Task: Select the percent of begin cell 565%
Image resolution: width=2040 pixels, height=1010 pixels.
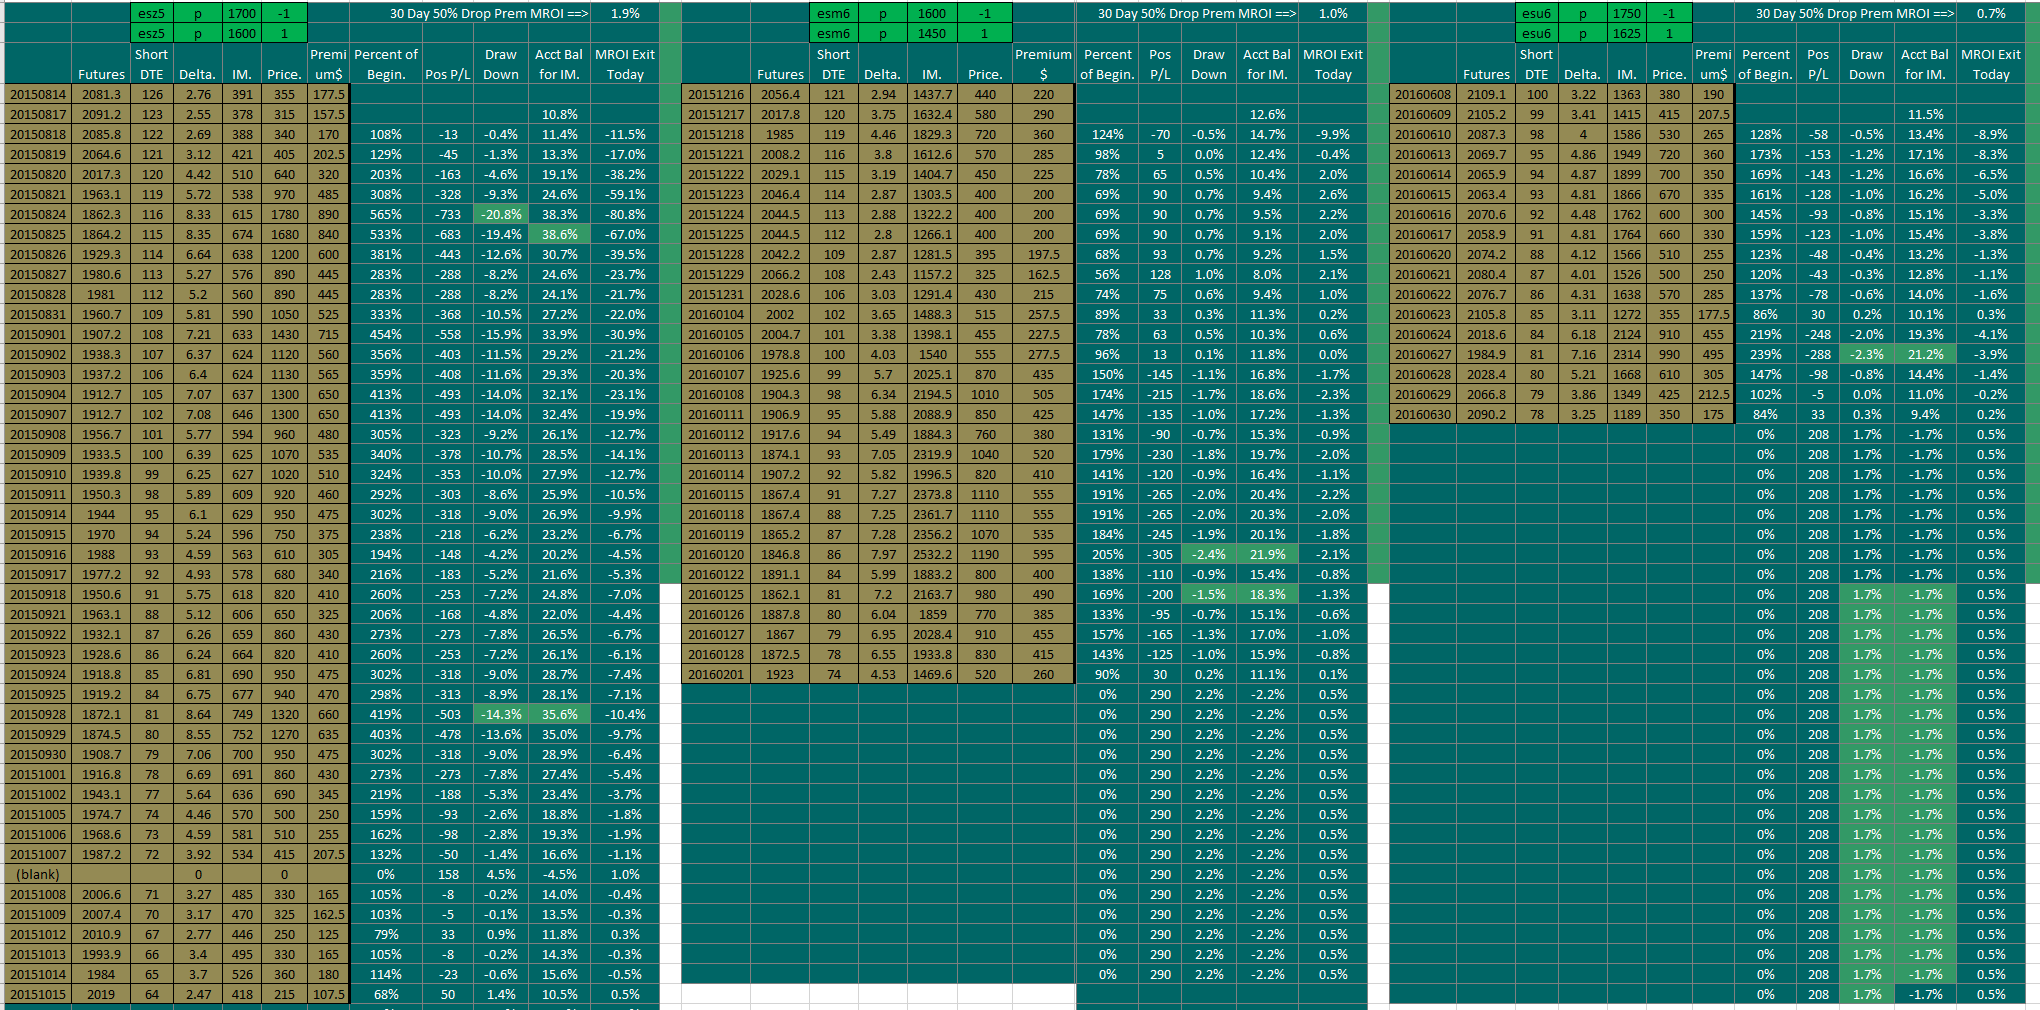Action: (386, 215)
